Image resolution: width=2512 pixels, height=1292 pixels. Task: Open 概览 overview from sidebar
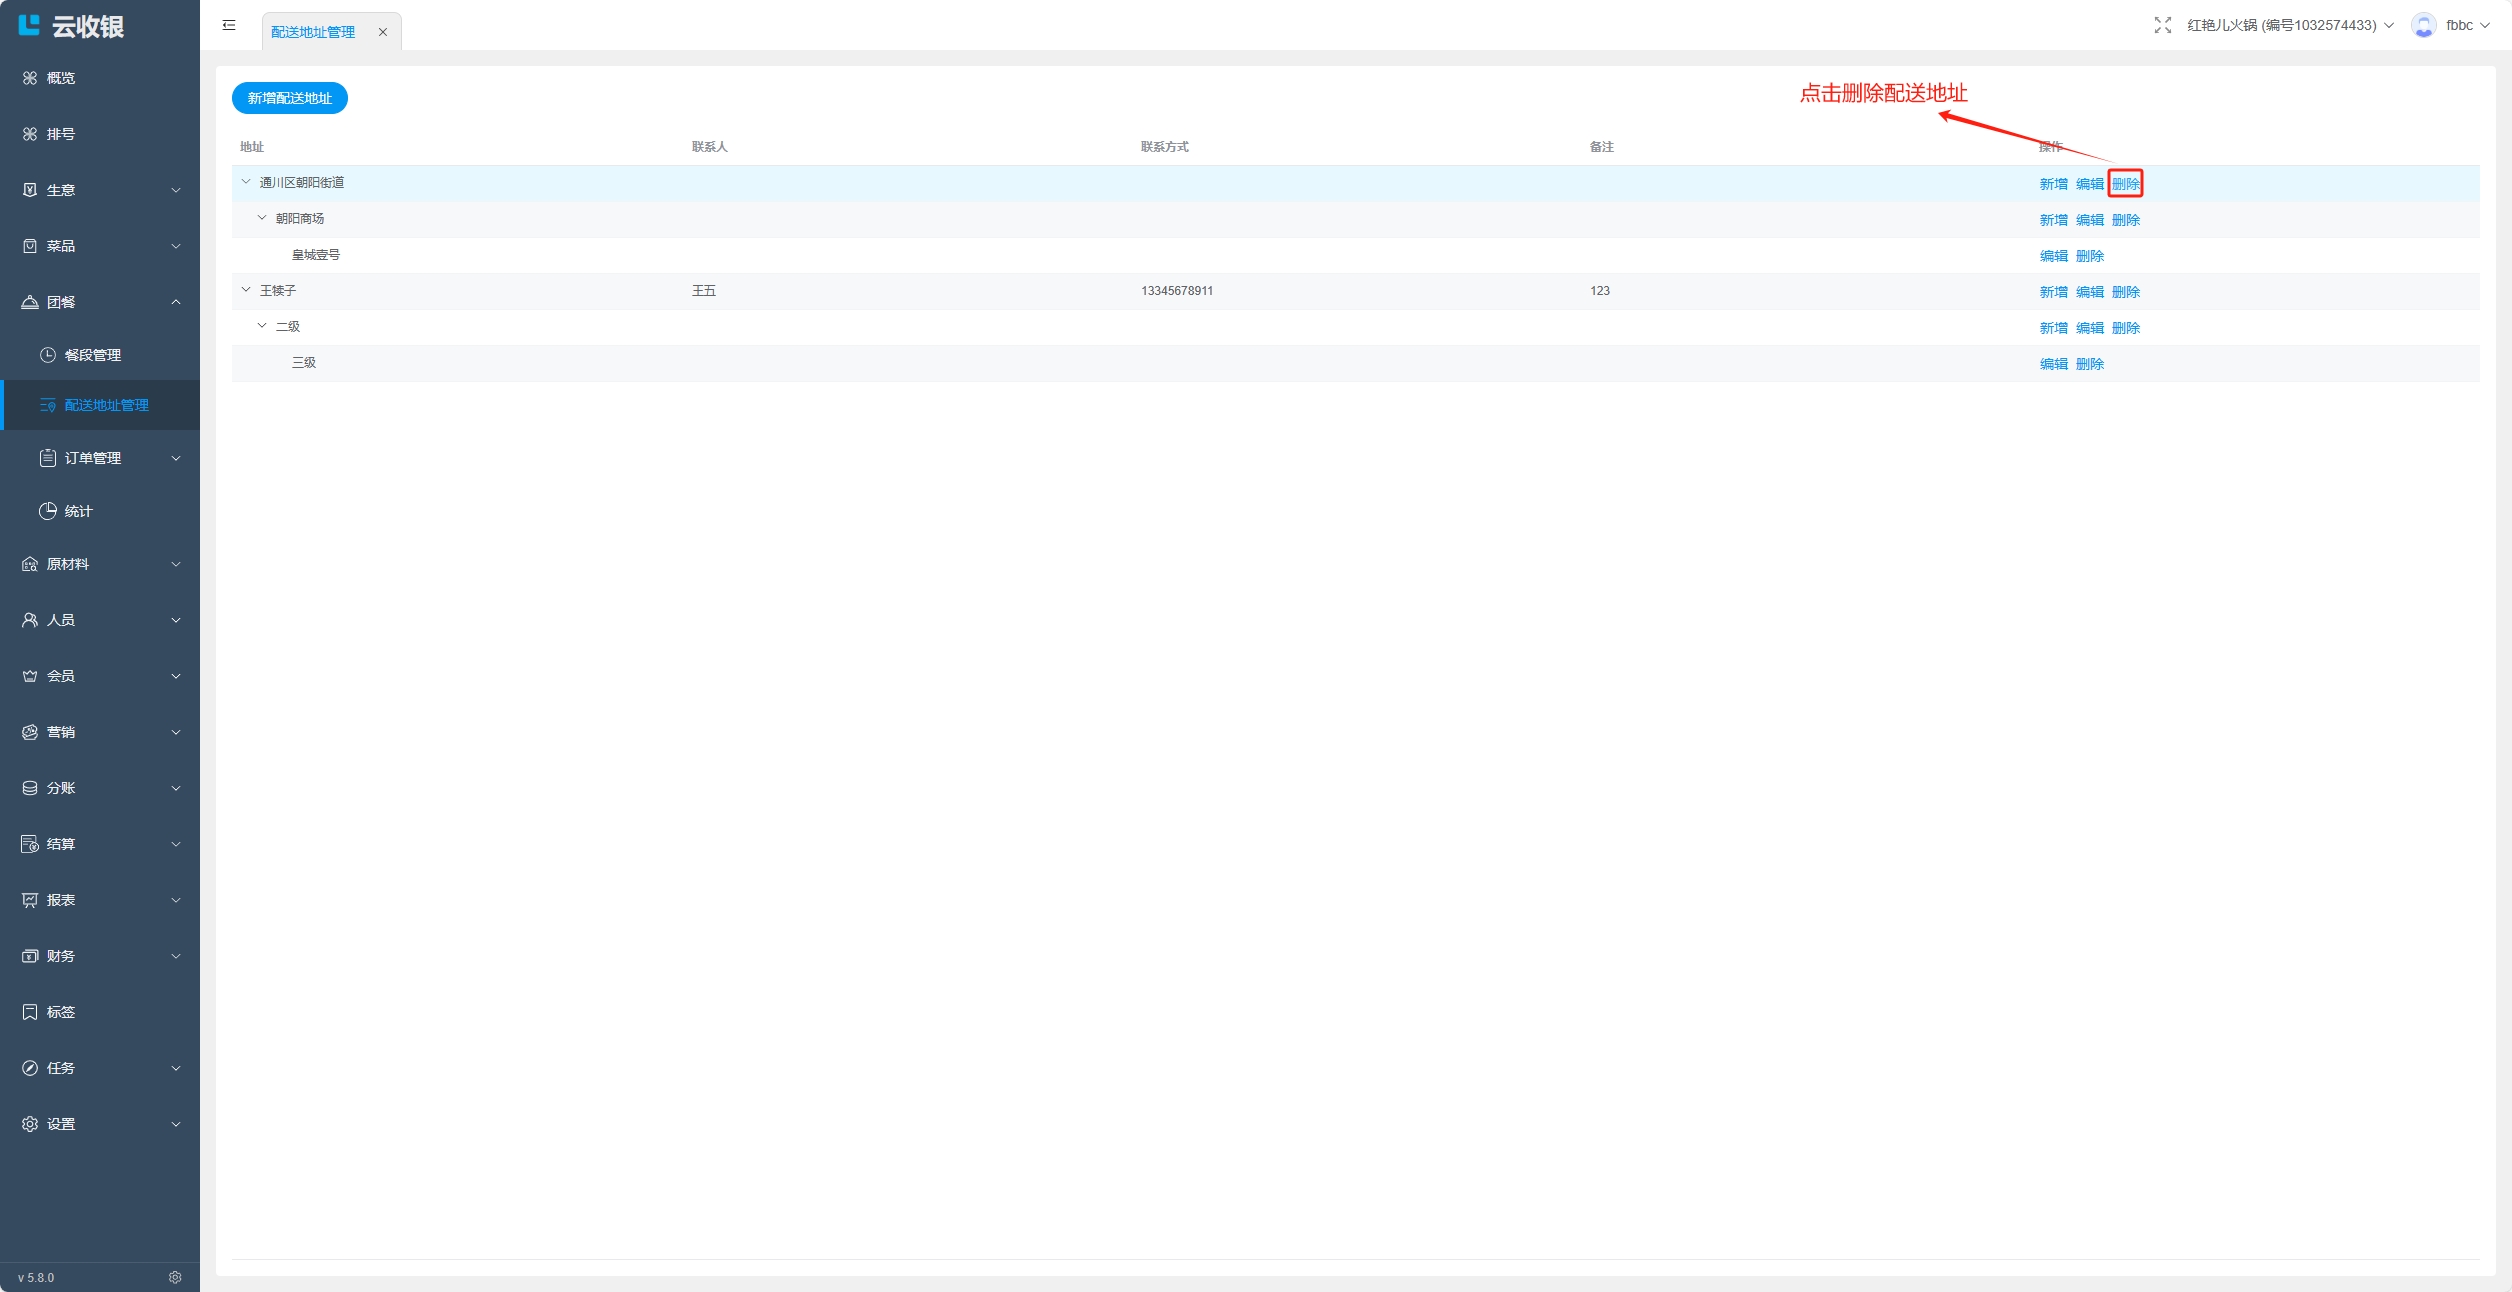(x=60, y=78)
